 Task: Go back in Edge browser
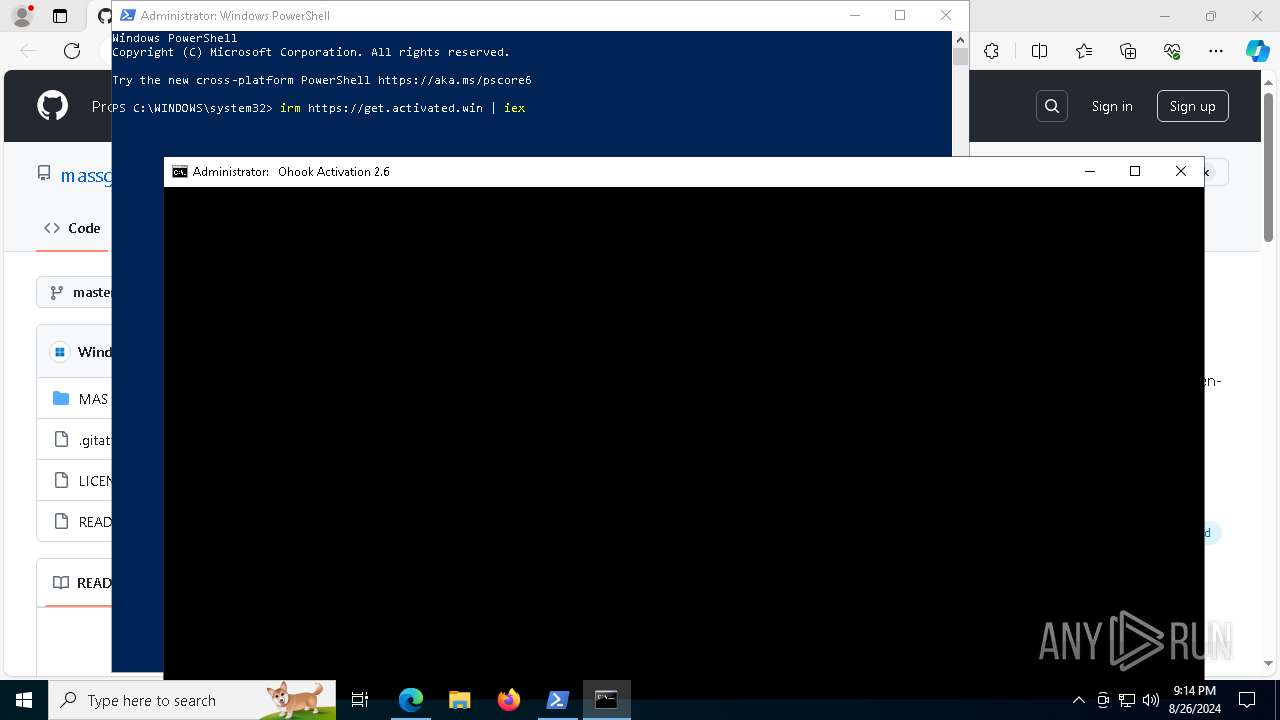tap(28, 51)
